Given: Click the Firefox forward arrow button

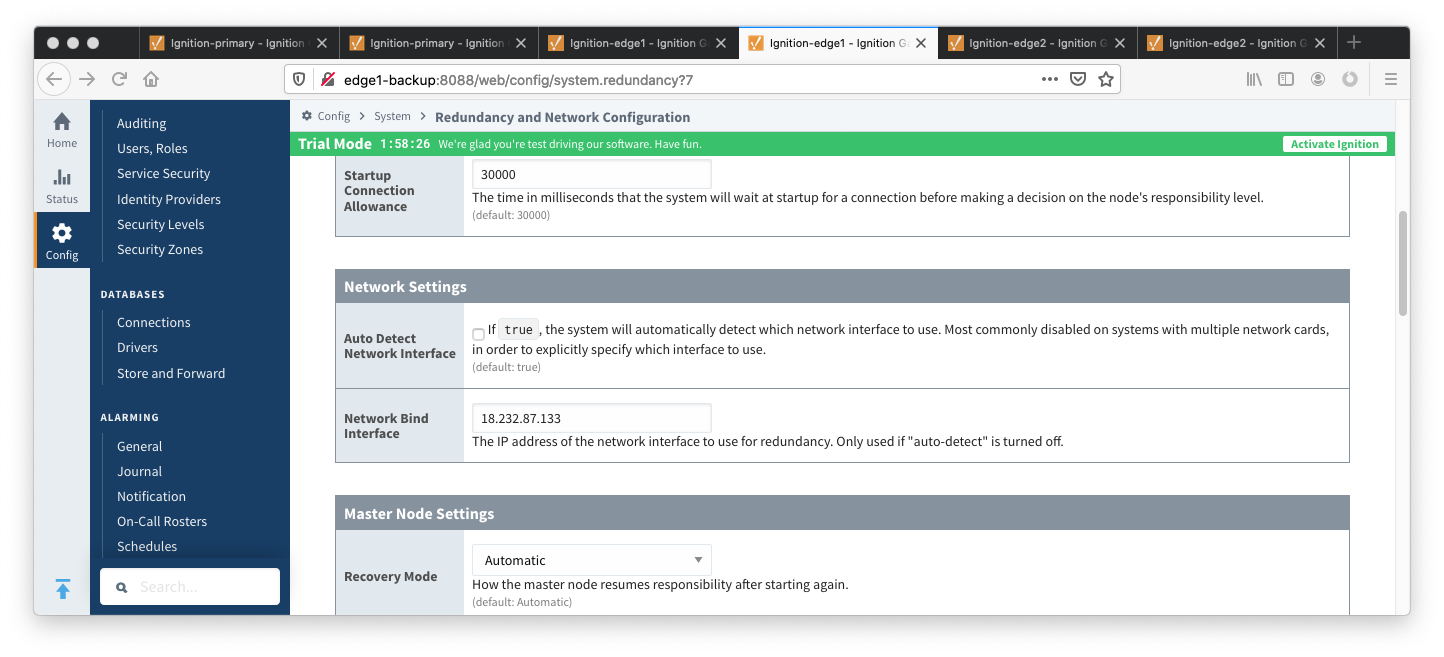Looking at the screenshot, I should point(87,79).
